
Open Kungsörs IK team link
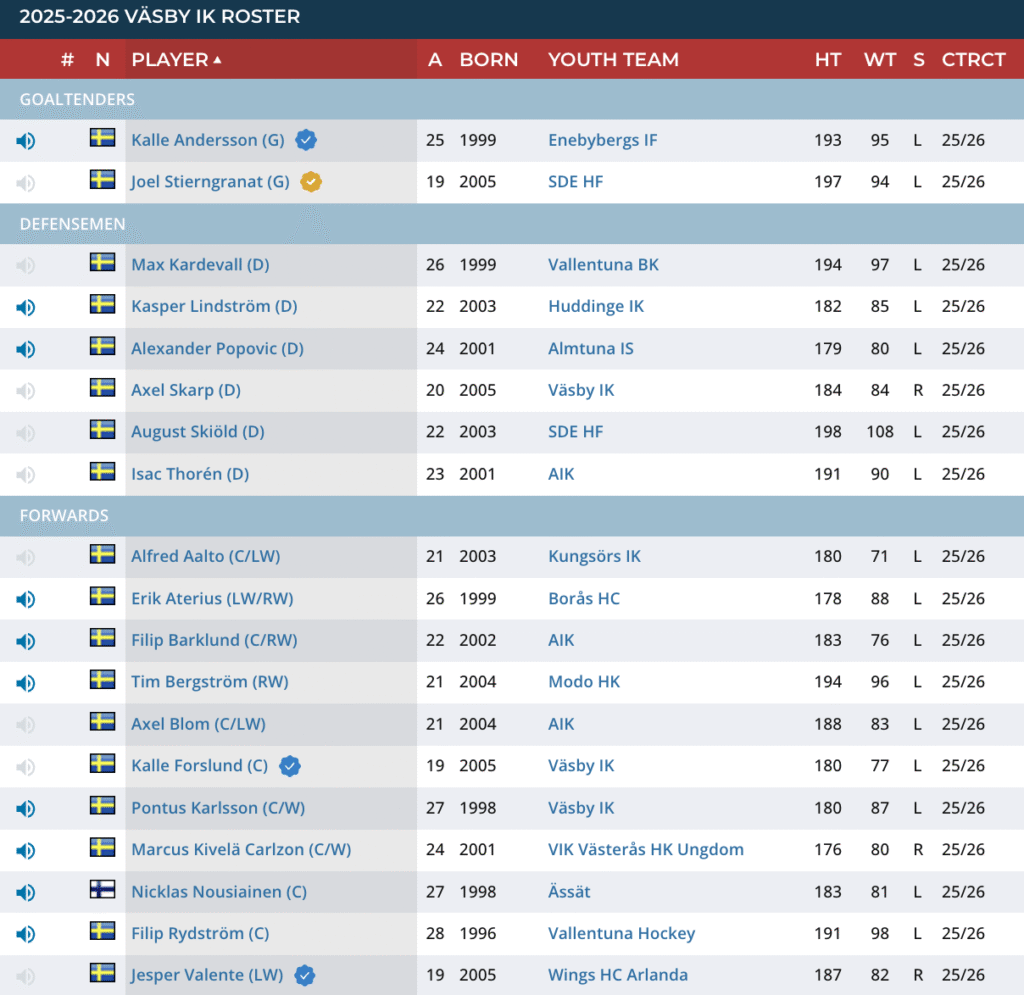point(594,556)
